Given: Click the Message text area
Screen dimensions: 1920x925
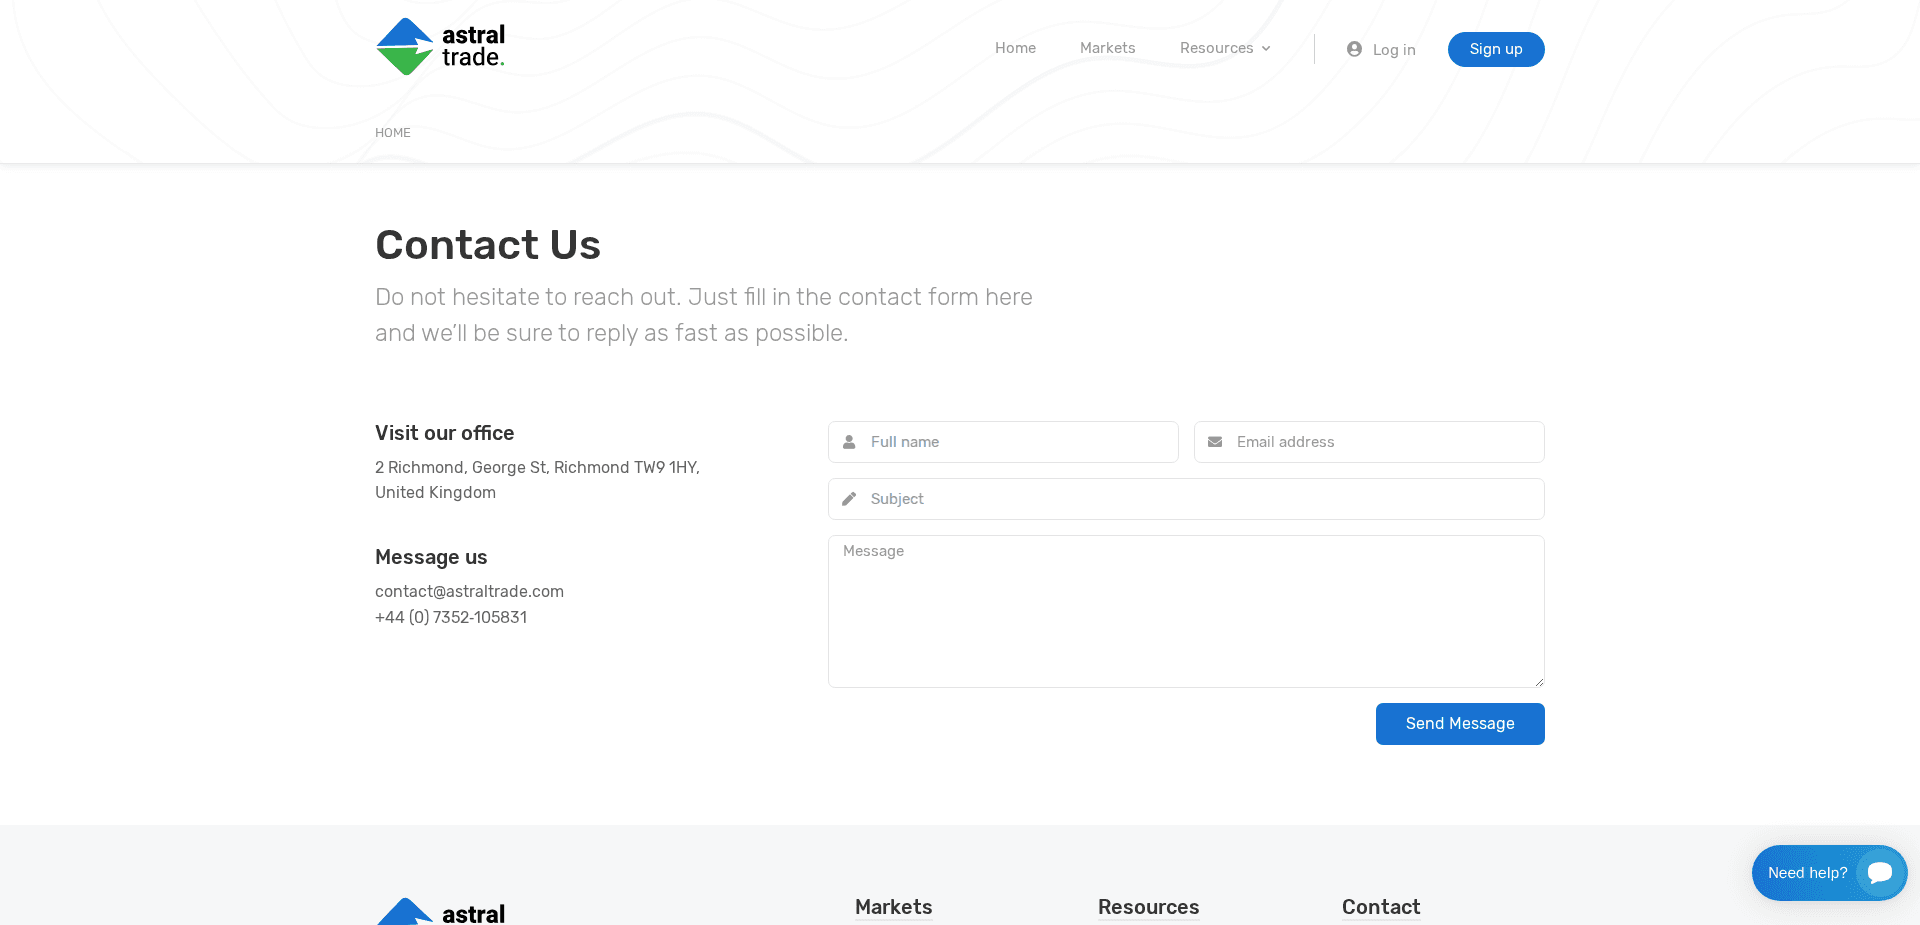Looking at the screenshot, I should [1185, 610].
